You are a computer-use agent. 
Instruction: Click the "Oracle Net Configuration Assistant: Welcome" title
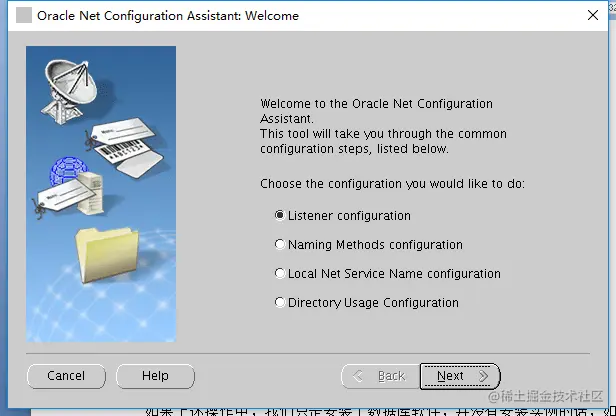[168, 16]
